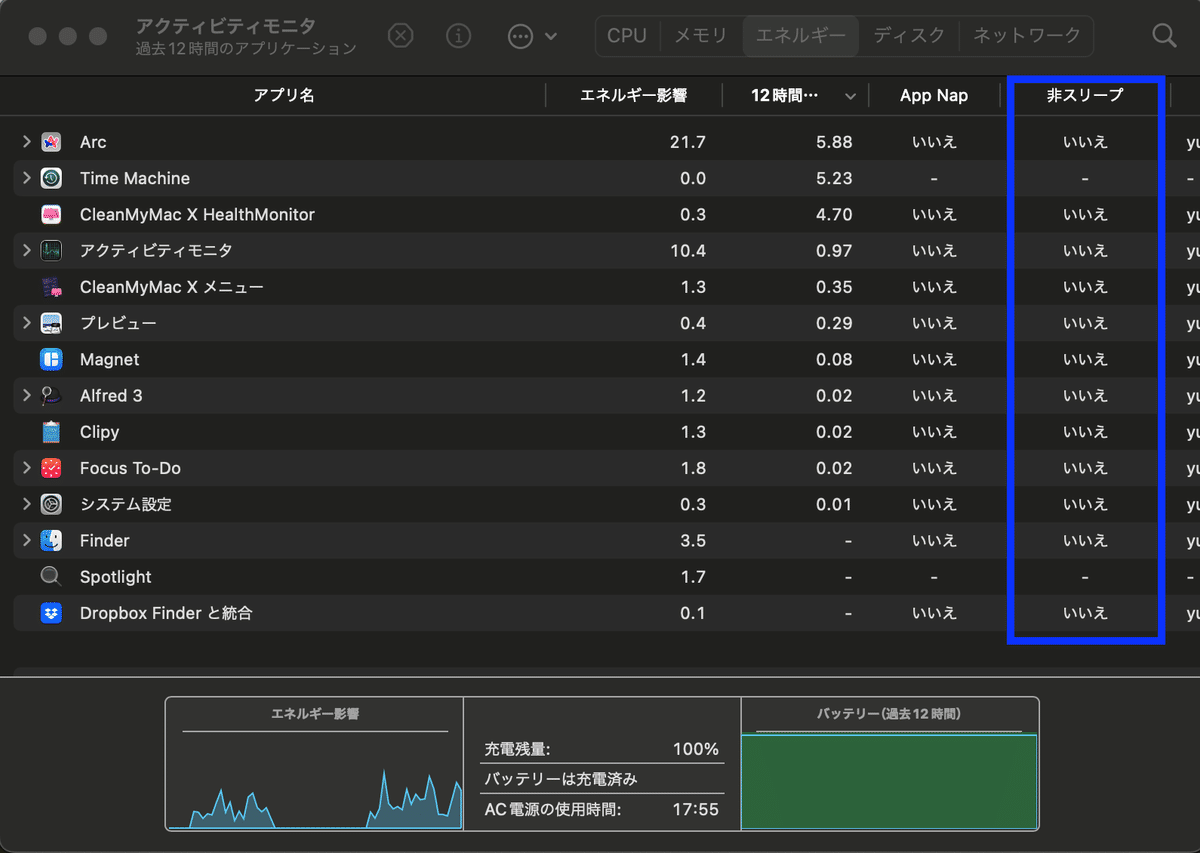The width and height of the screenshot is (1200, 853).
Task: Click the CleanMyMac X メニュー icon
Action: (51, 287)
